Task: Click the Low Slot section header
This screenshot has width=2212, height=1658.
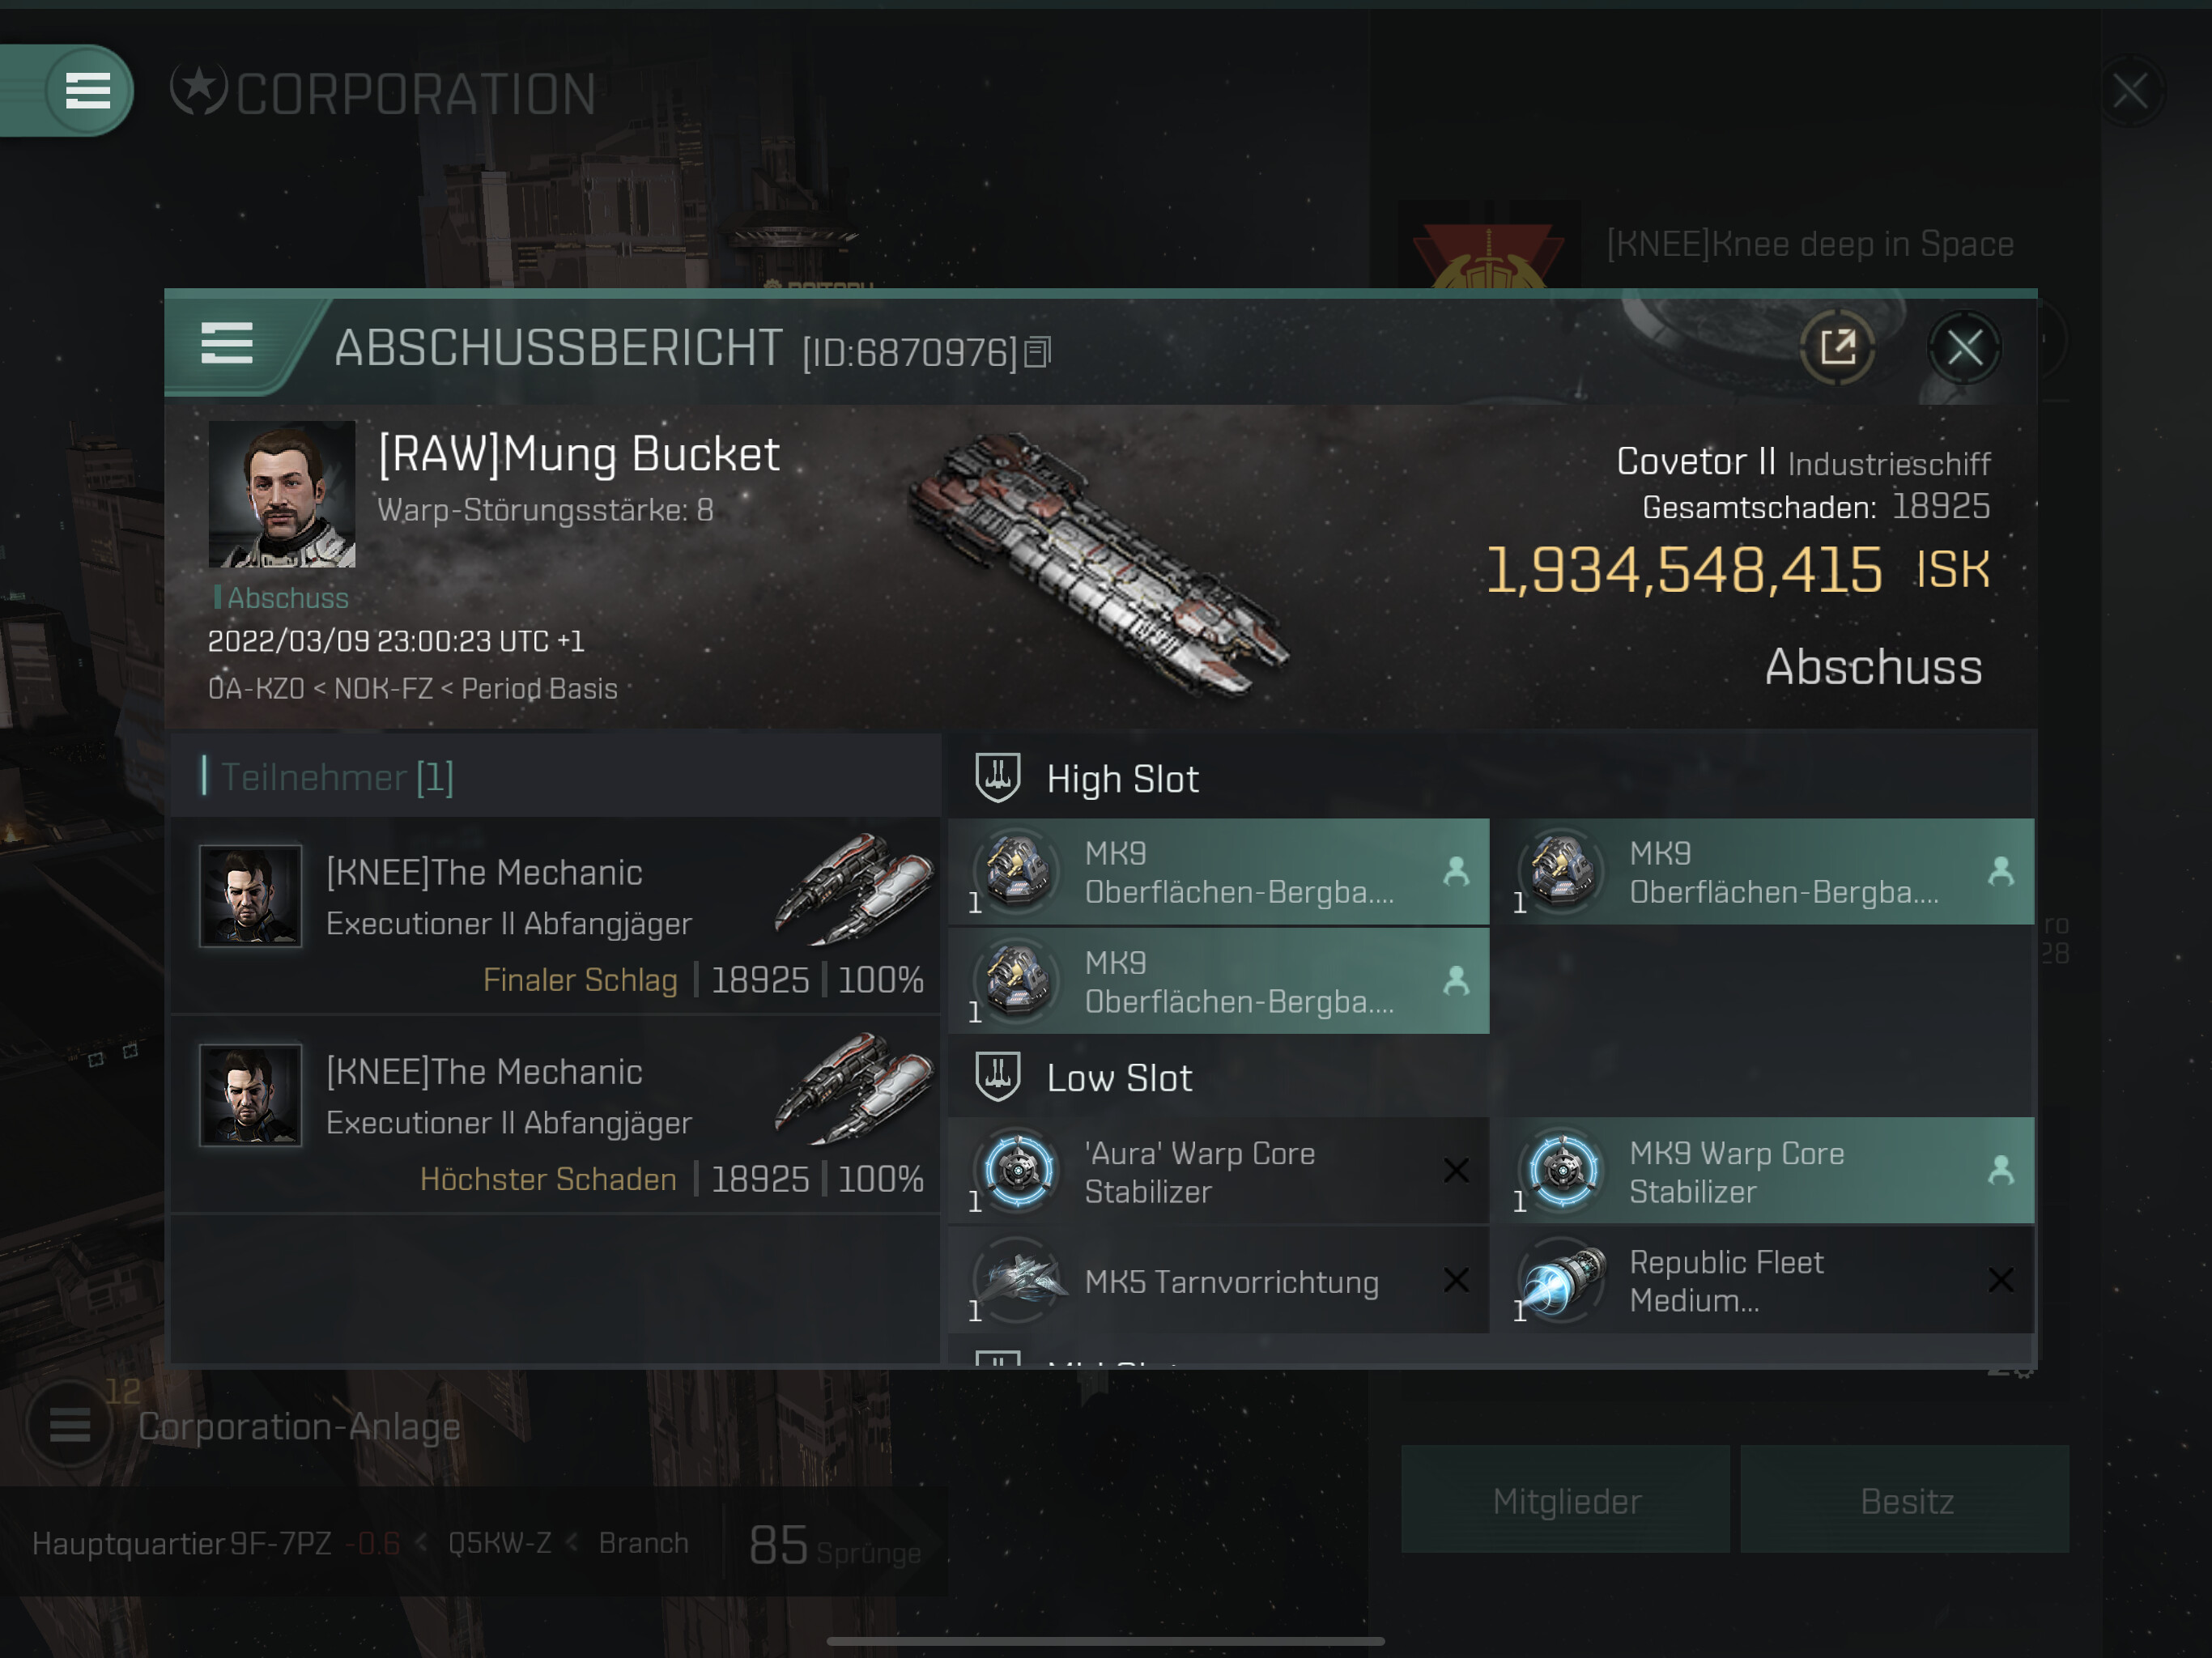Action: coord(1119,1078)
